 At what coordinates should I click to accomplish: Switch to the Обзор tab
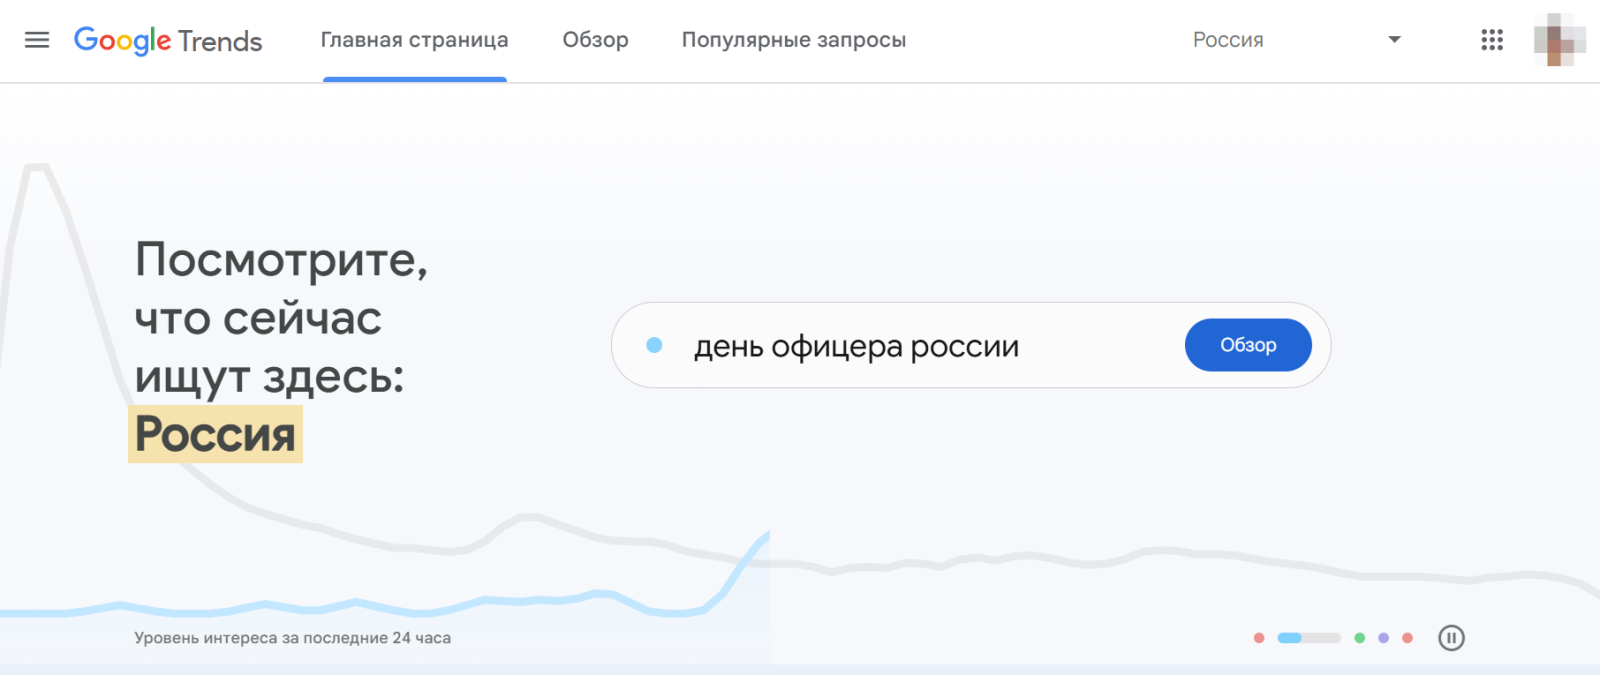coord(595,40)
